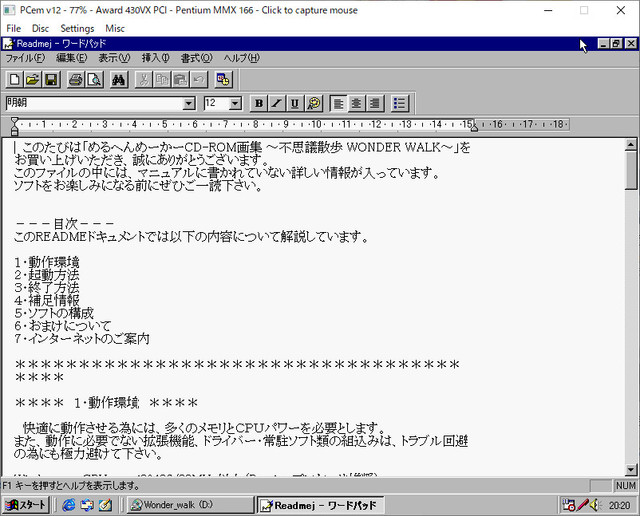Click the left indent marker on the ruler

[x=15, y=130]
